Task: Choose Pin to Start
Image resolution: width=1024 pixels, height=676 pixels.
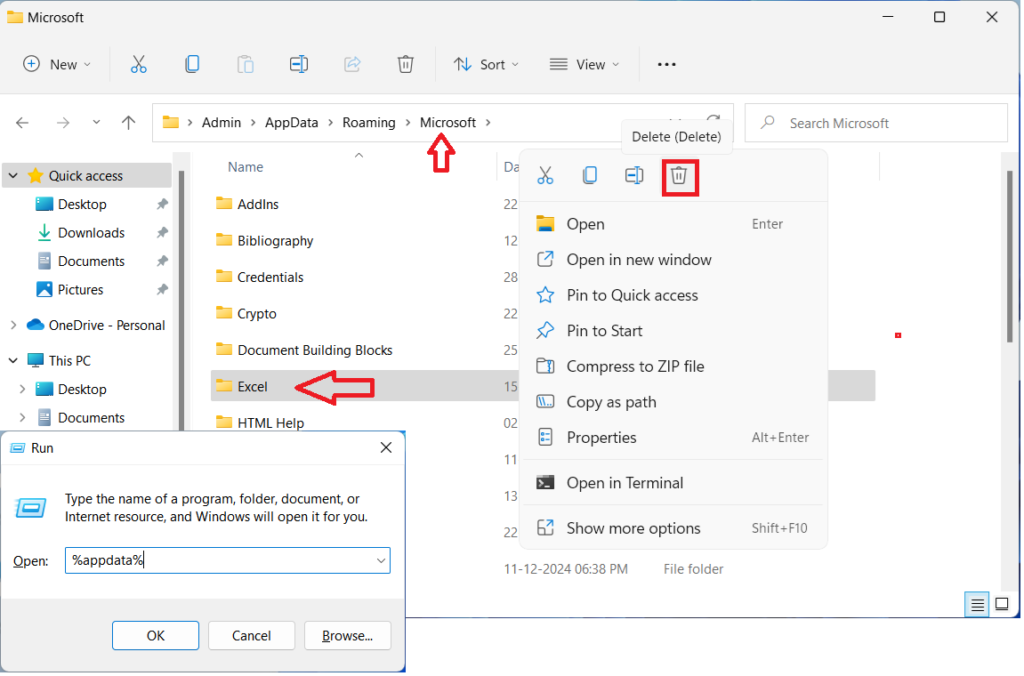Action: click(673, 331)
